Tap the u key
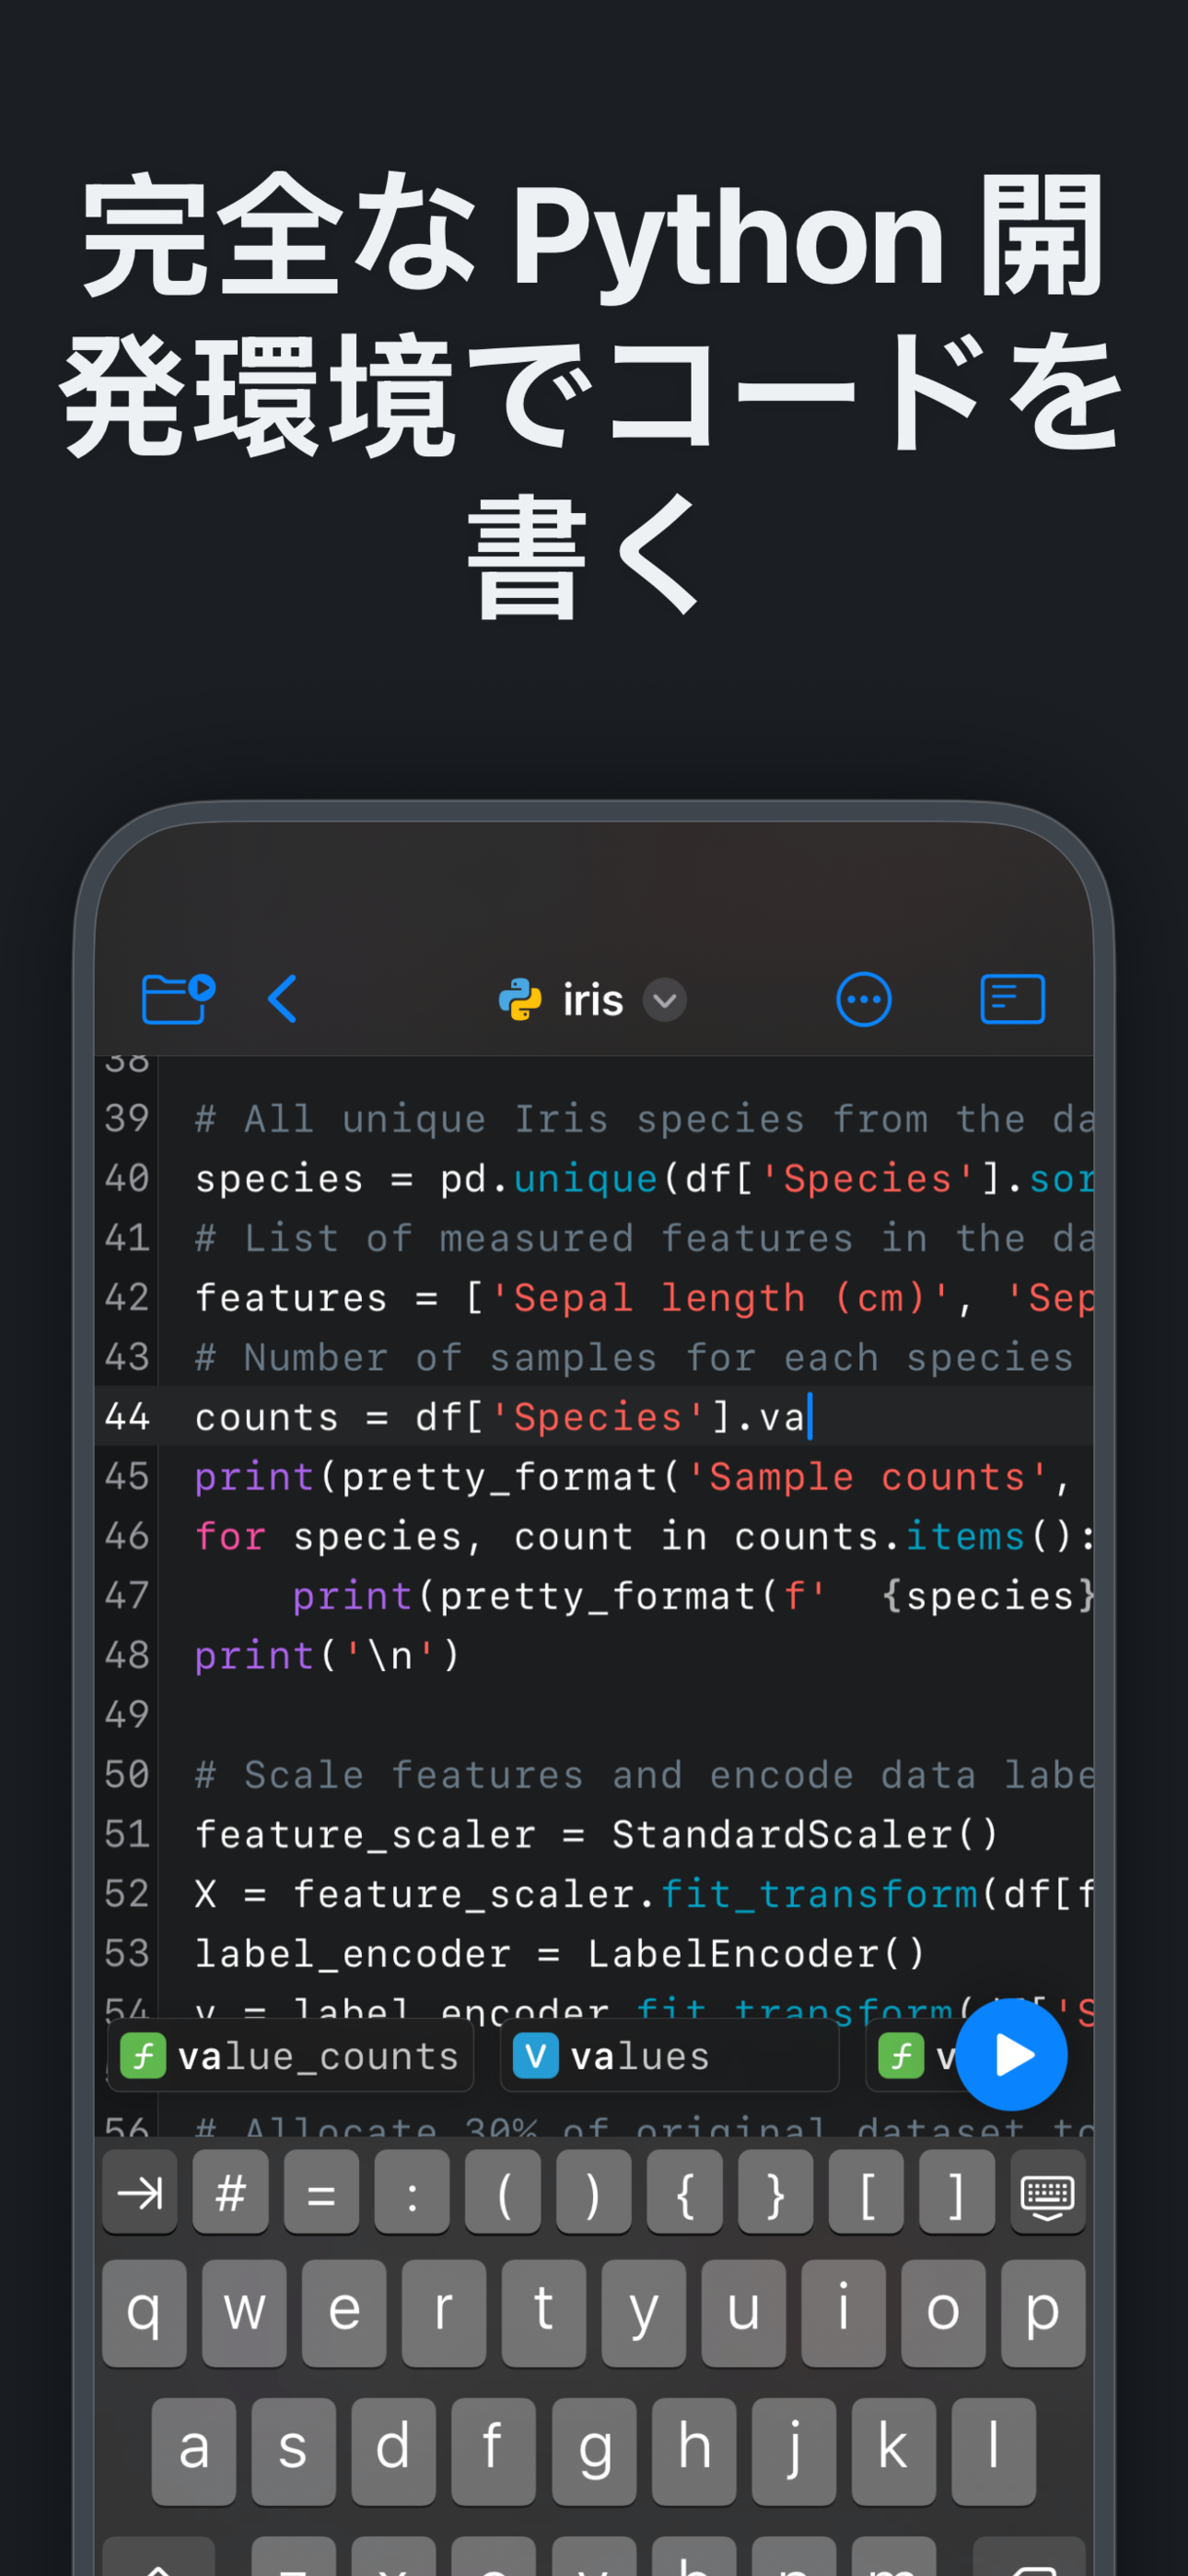This screenshot has height=2576, width=1188. [743, 2312]
